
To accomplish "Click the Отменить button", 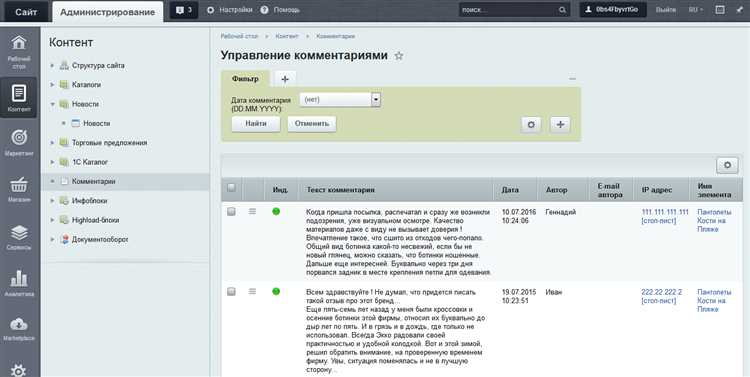I will (x=312, y=123).
